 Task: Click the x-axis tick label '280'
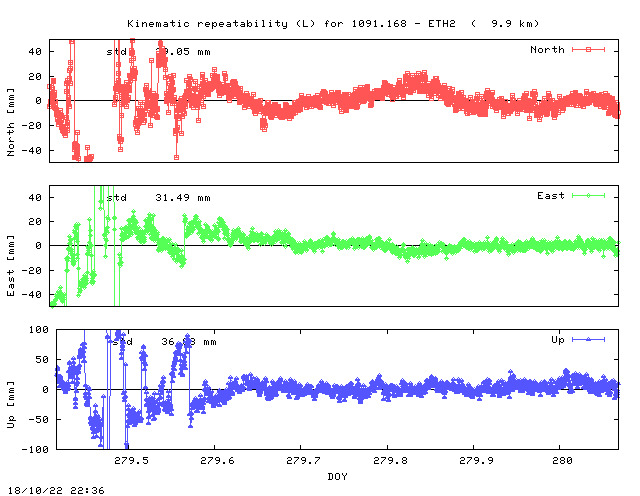tap(562, 460)
